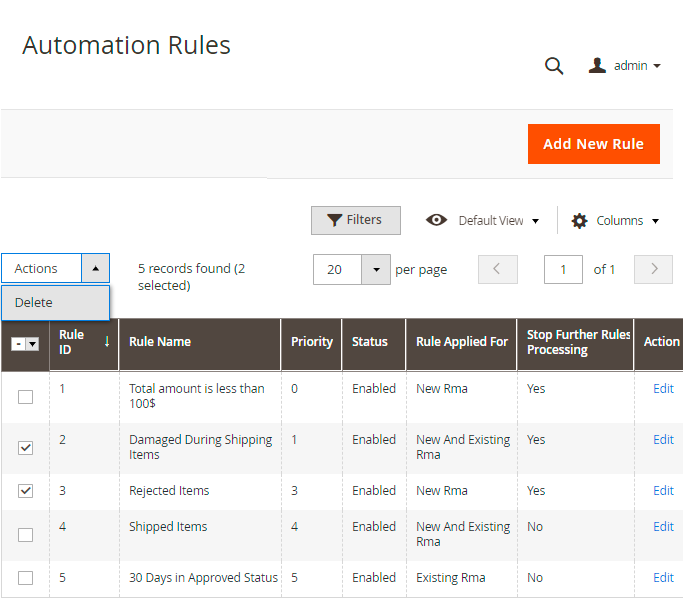Open the admin user account menu
This screenshot has height=605, width=683.
(625, 66)
